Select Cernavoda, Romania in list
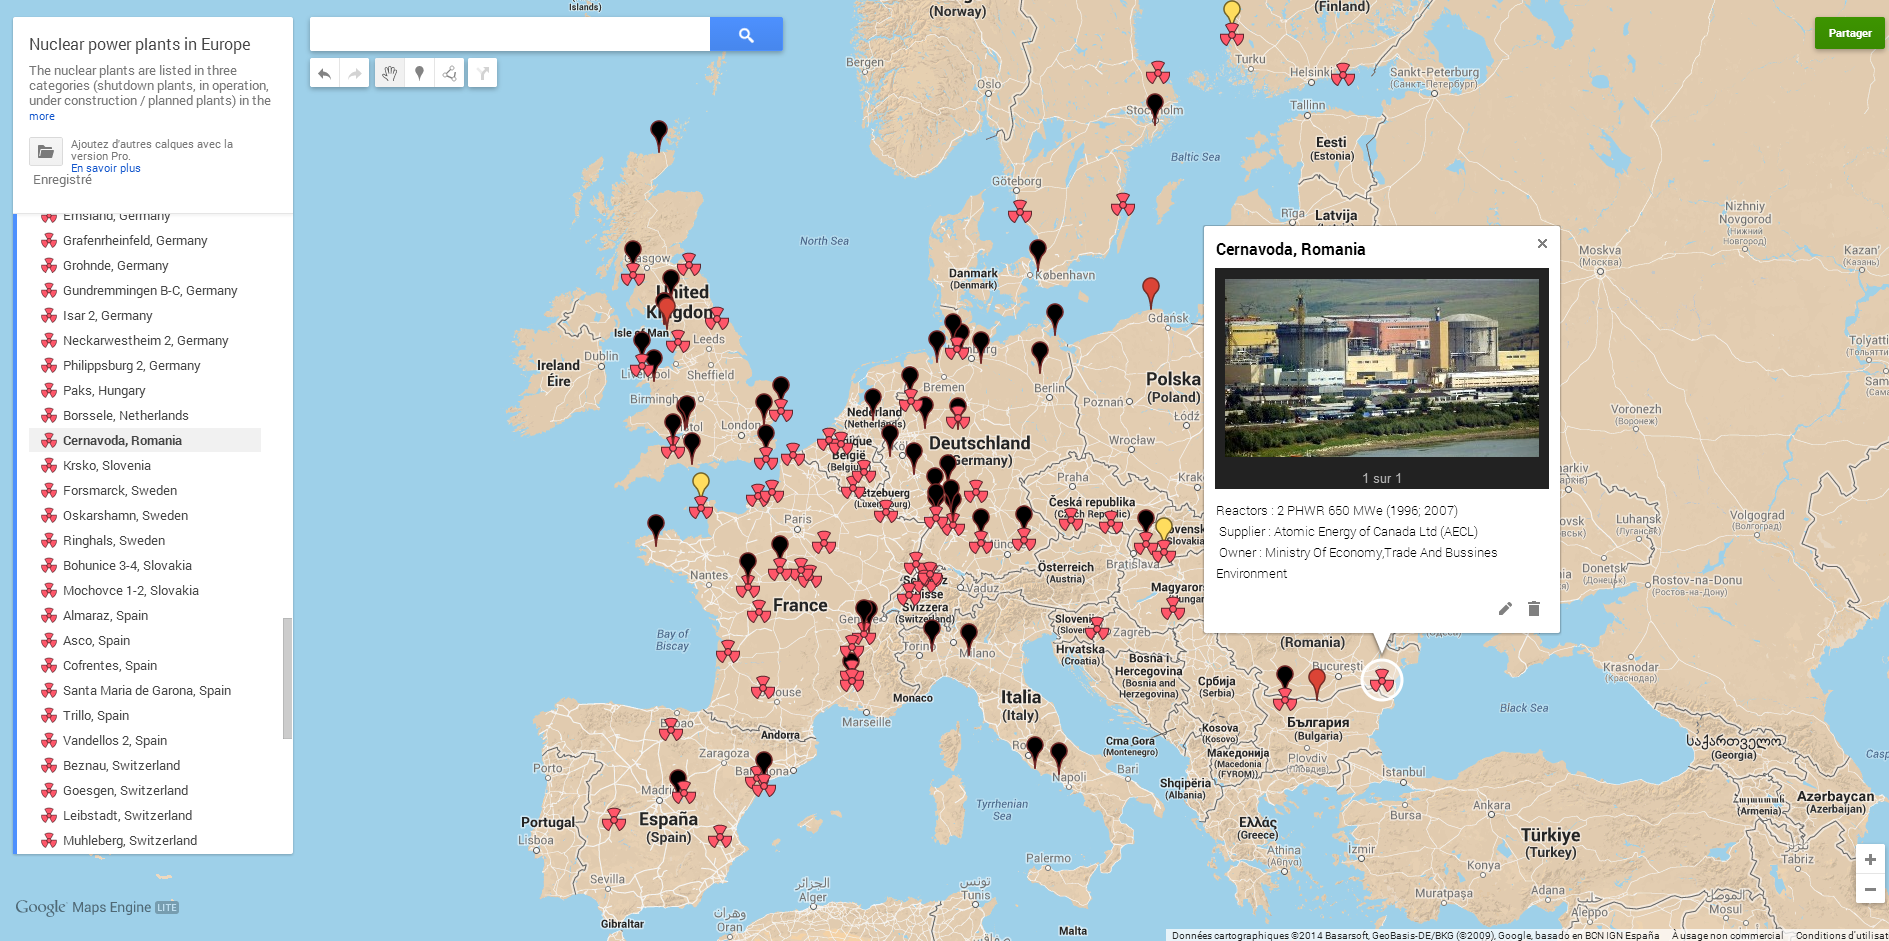Image resolution: width=1889 pixels, height=941 pixels. pyautogui.click(x=145, y=440)
